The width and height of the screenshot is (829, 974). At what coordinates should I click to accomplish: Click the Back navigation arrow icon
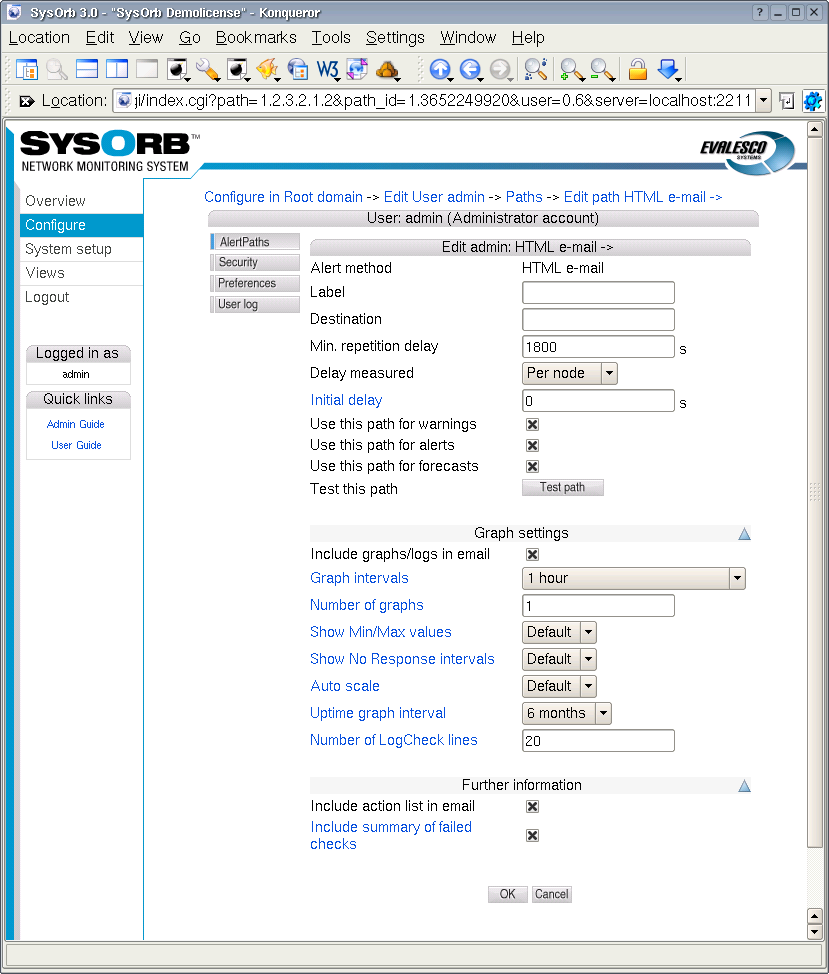(470, 69)
